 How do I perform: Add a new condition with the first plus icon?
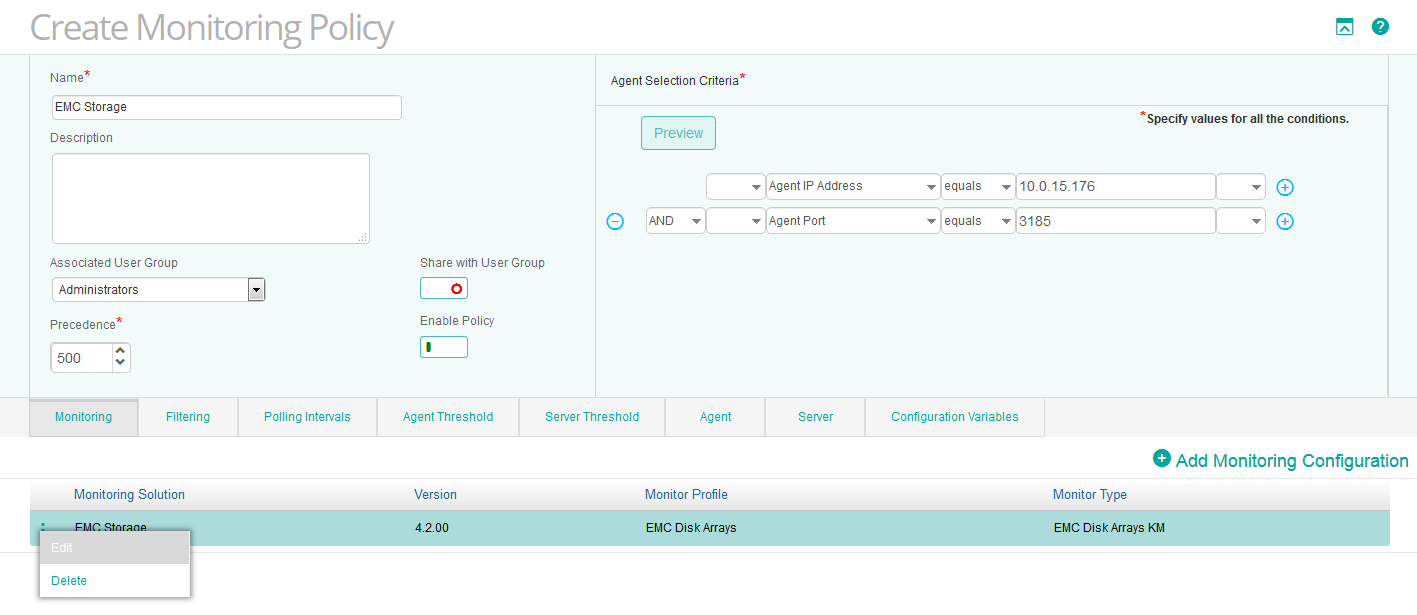pos(1285,187)
